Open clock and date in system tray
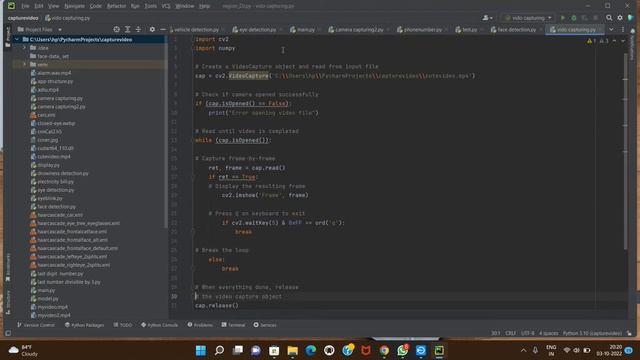 click(x=609, y=351)
